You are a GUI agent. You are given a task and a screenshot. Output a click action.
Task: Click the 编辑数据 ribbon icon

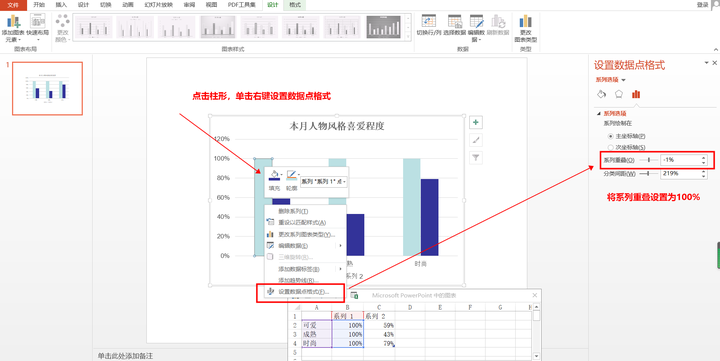pos(476,28)
